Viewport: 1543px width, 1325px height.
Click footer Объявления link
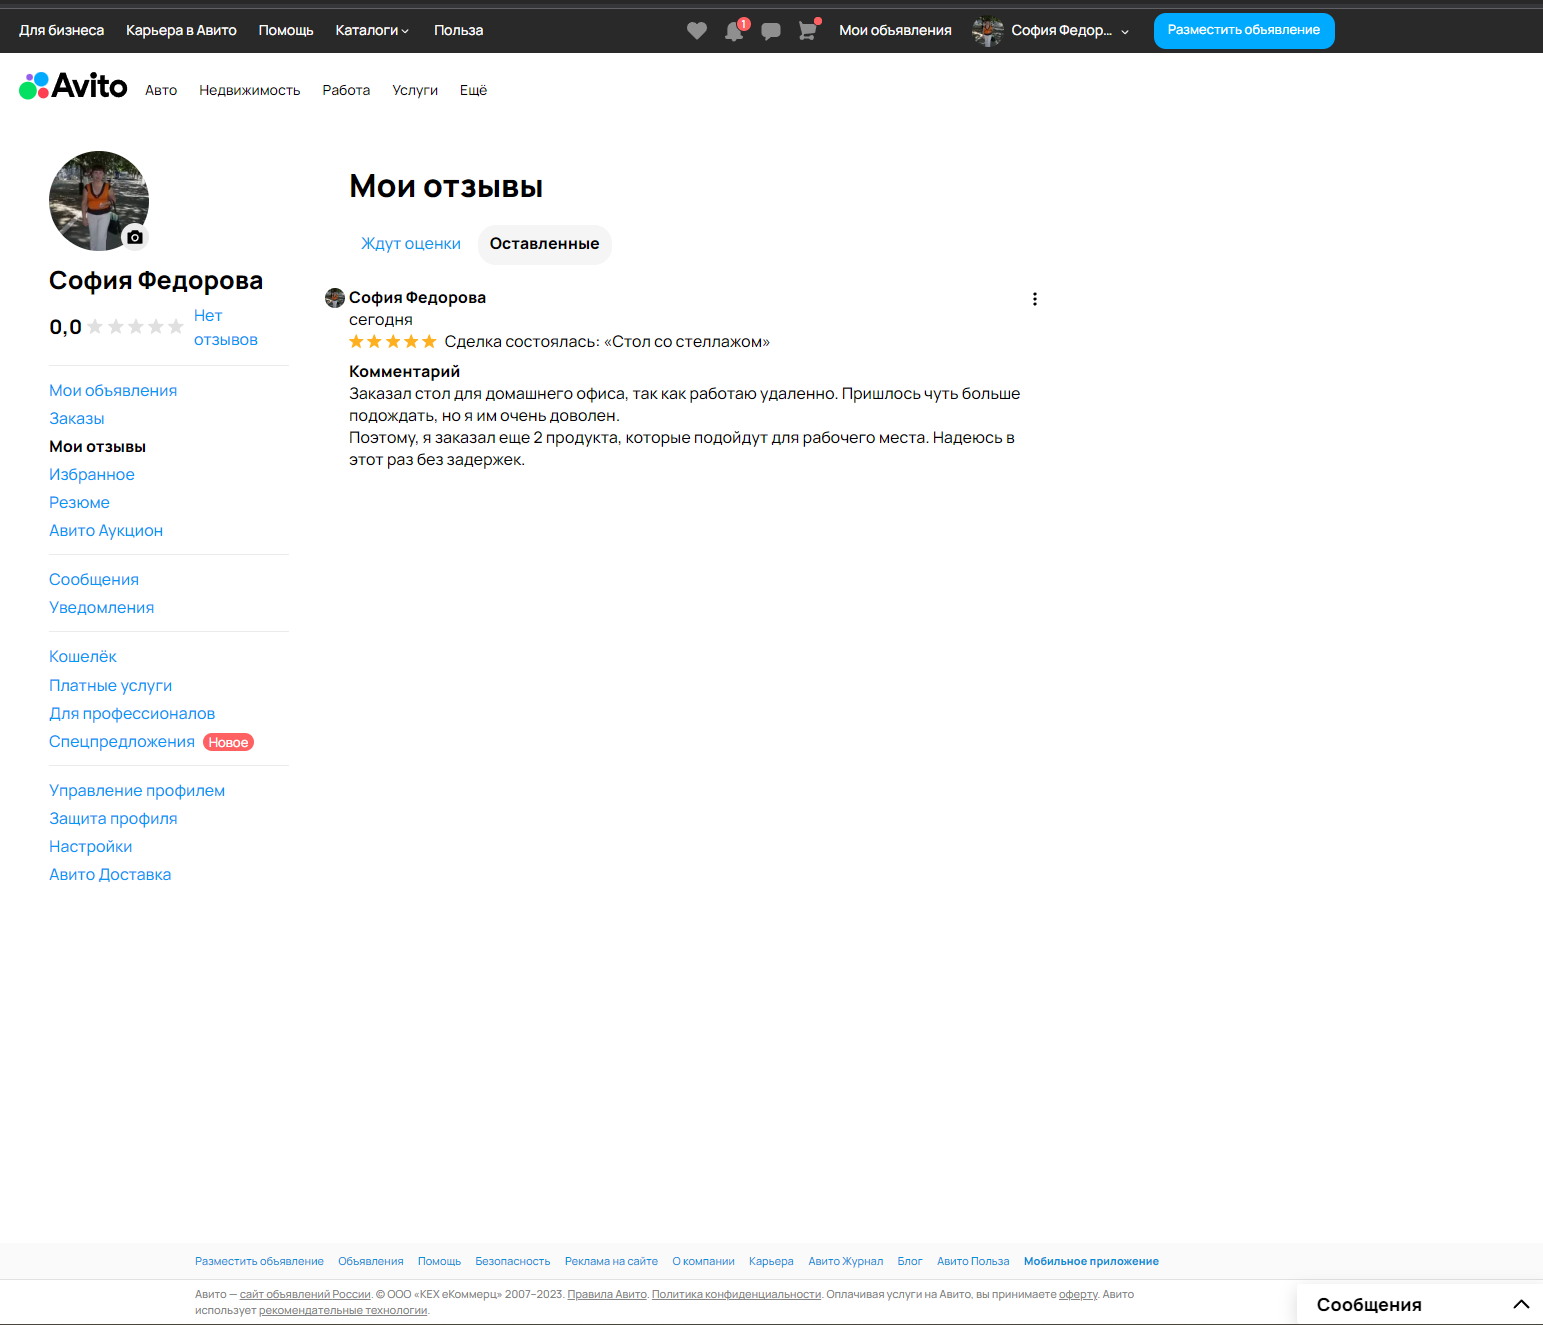tap(371, 1262)
